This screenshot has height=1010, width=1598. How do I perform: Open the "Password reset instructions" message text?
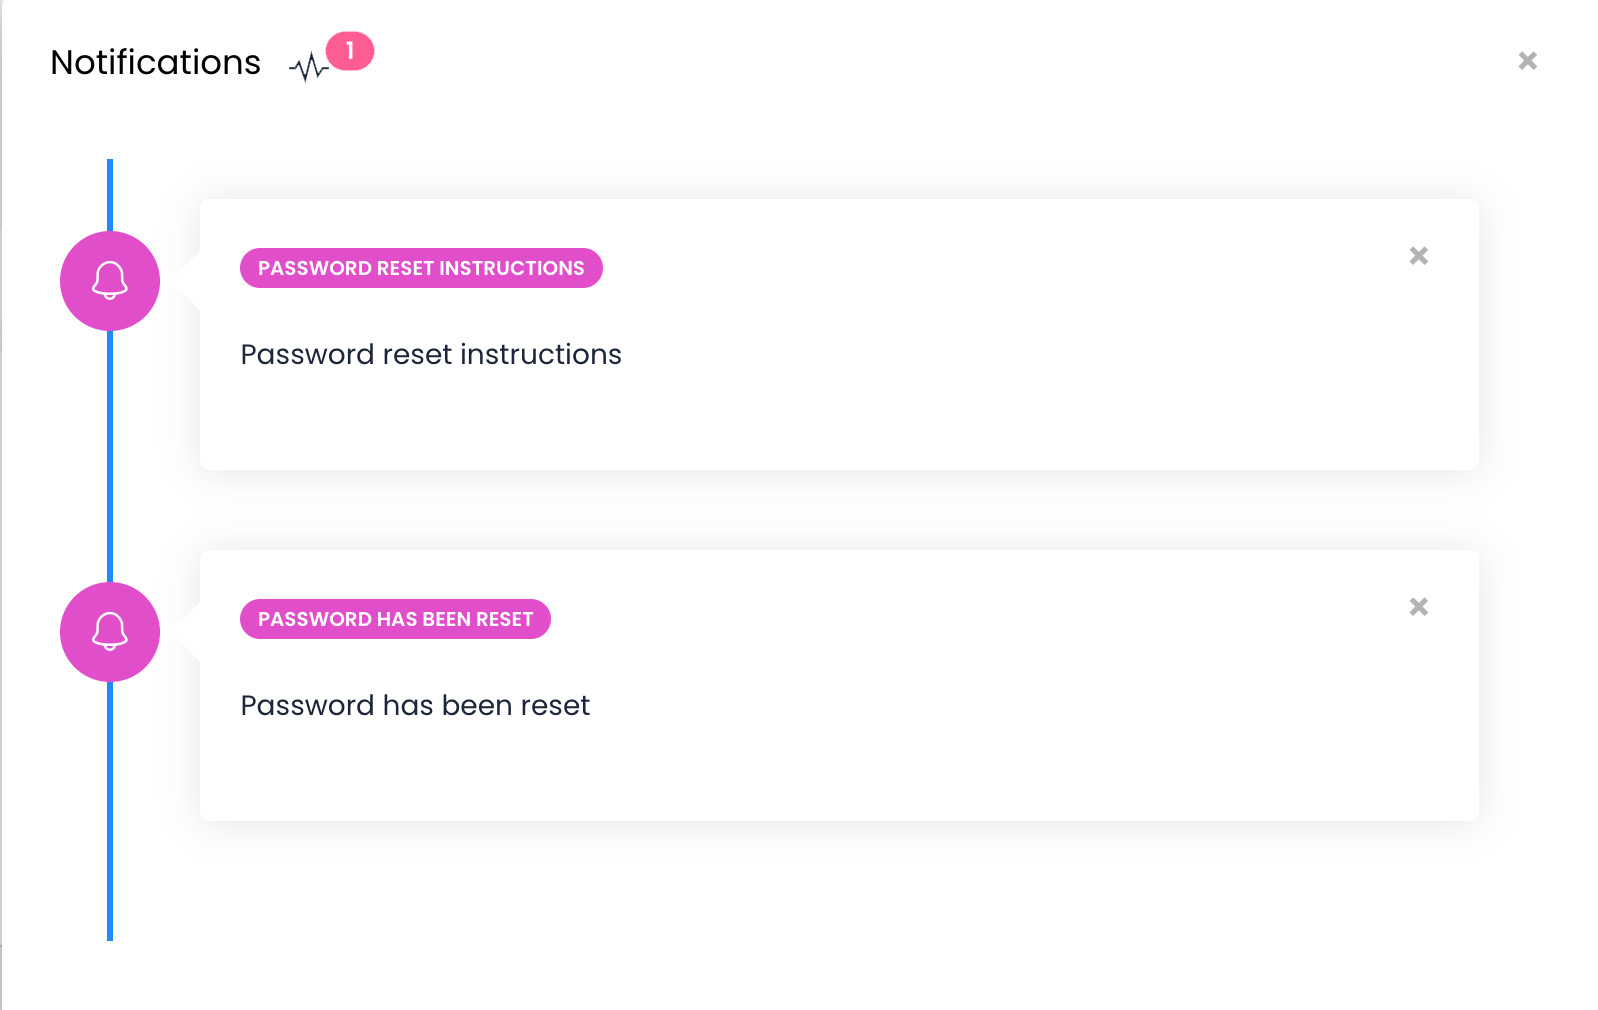[431, 355]
